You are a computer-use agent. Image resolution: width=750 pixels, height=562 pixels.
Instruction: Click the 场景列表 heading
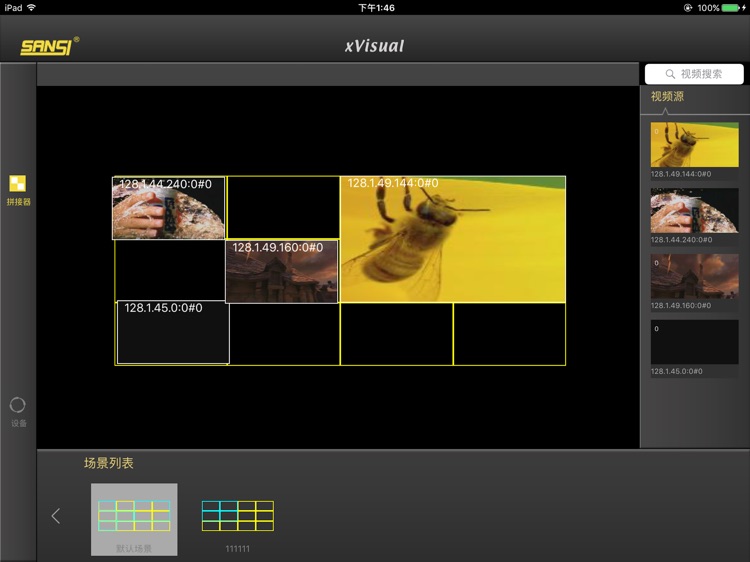(x=109, y=463)
